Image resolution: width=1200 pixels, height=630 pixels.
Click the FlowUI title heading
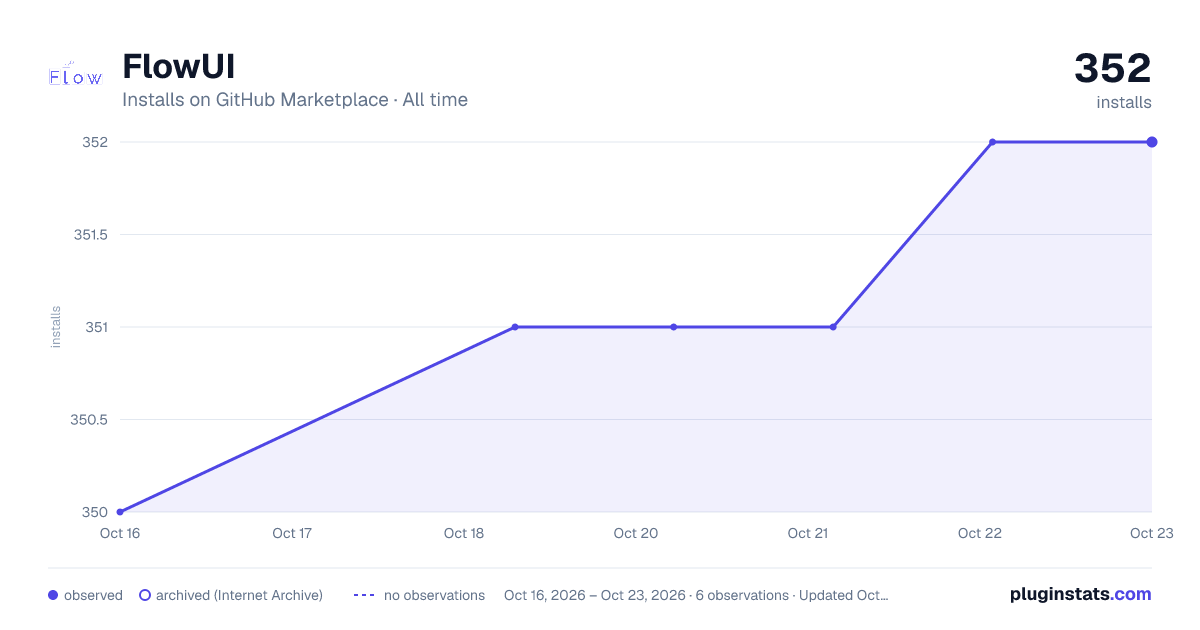coord(178,67)
